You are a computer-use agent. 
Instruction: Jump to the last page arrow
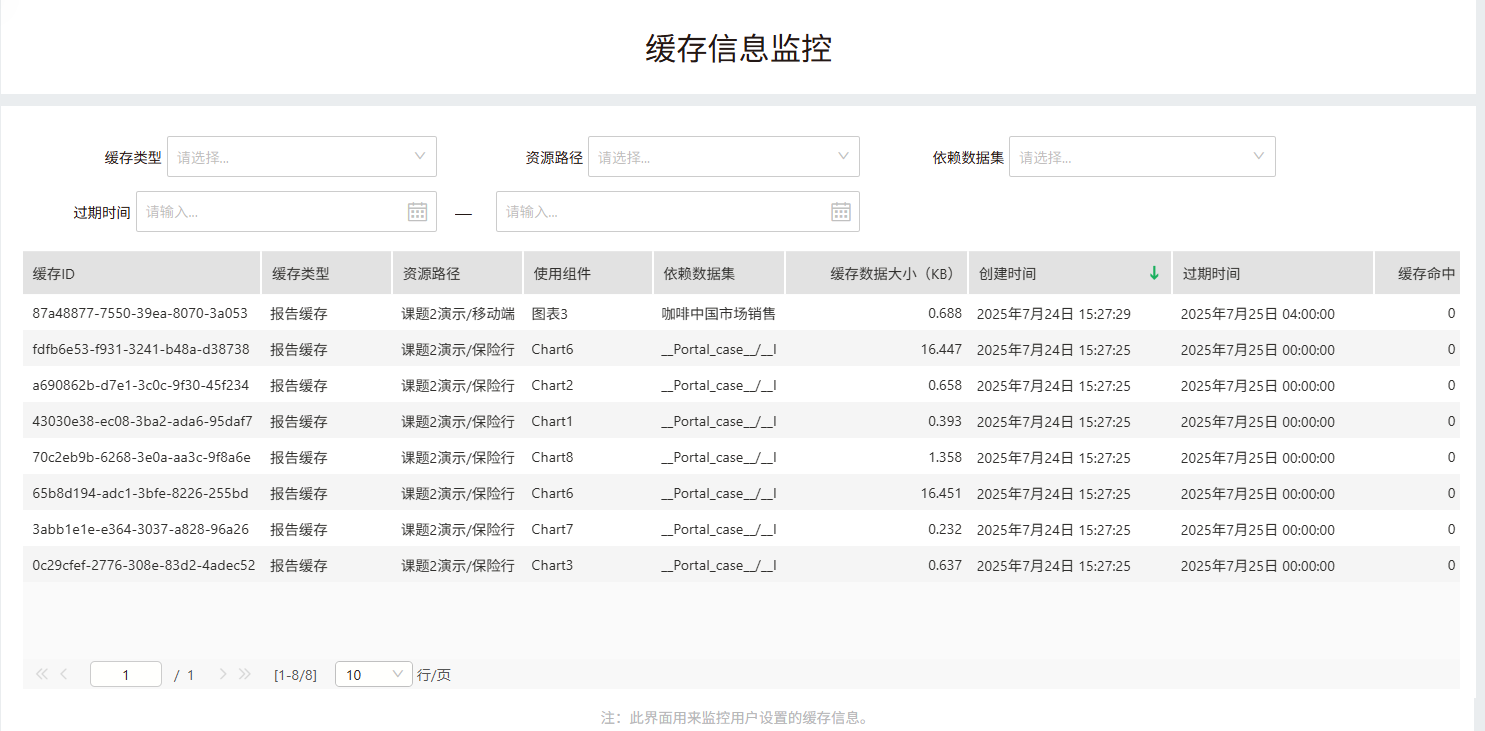pos(245,675)
